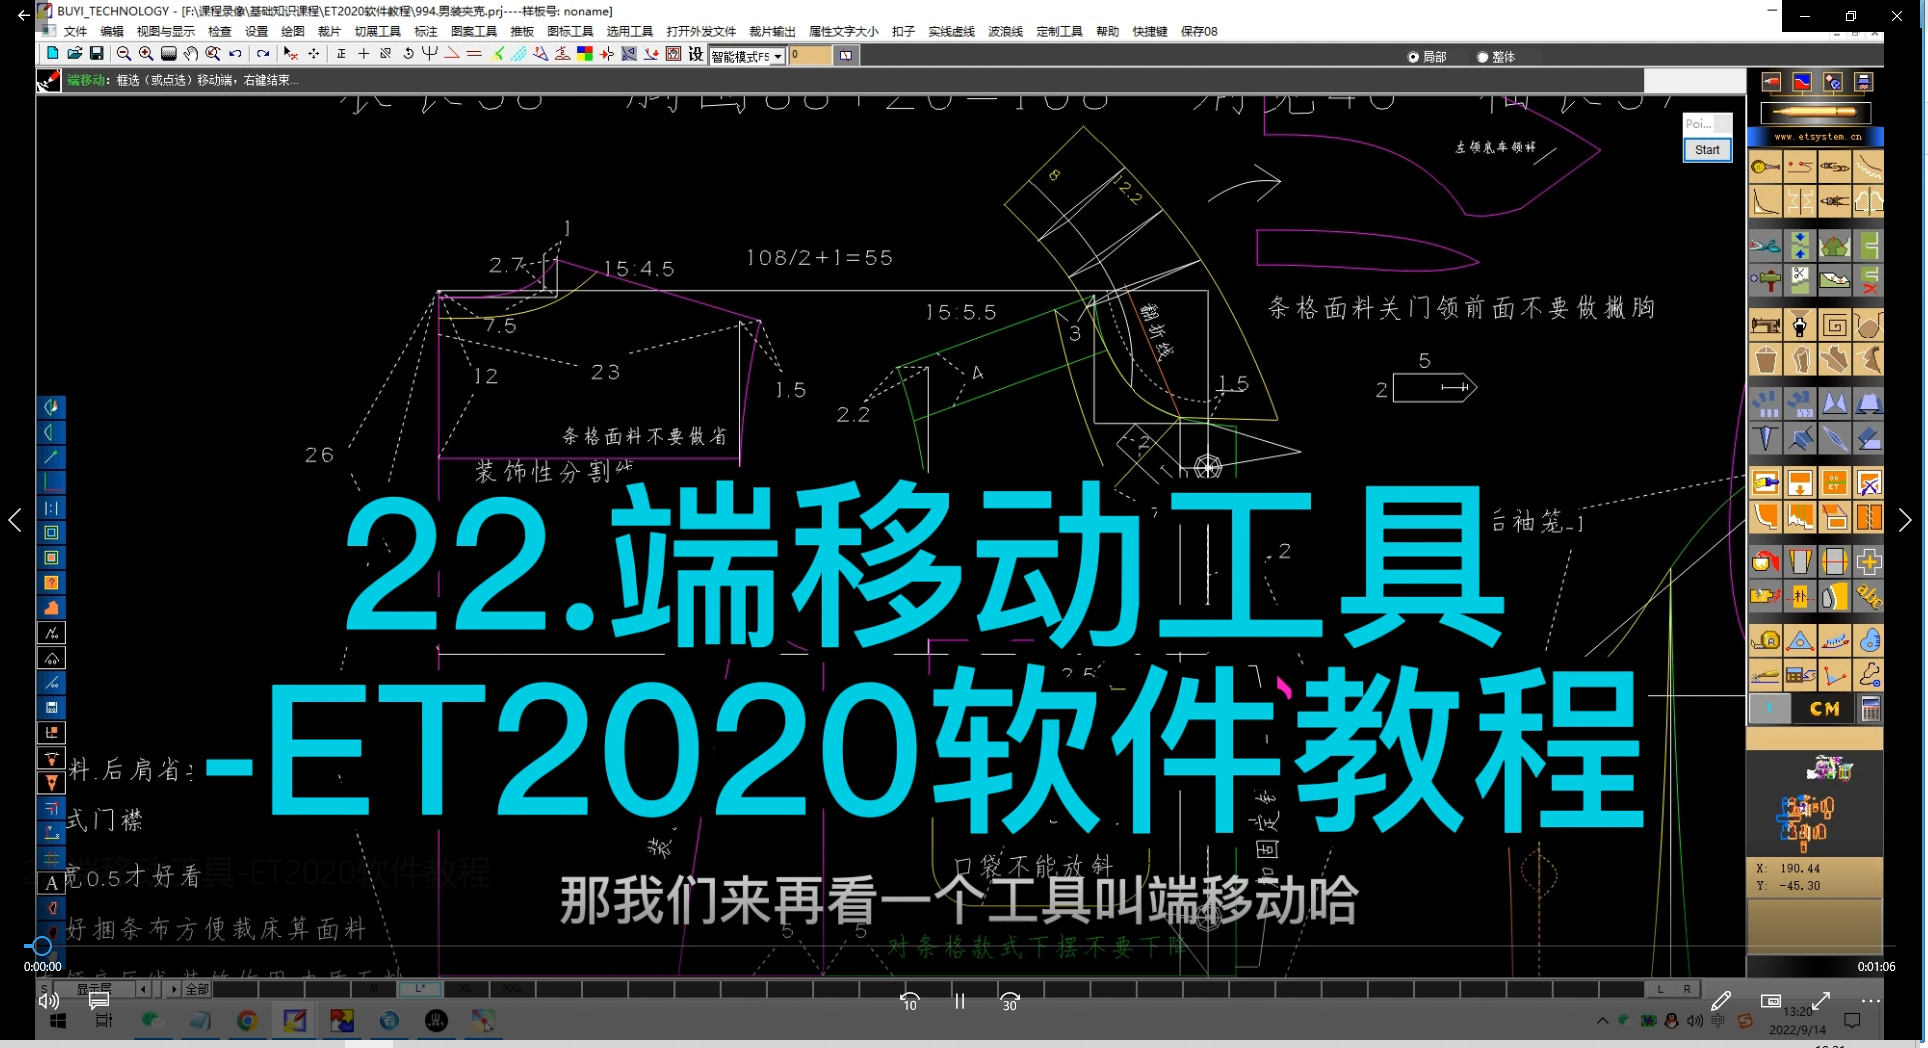Open the 视图与显示 menu

[166, 31]
